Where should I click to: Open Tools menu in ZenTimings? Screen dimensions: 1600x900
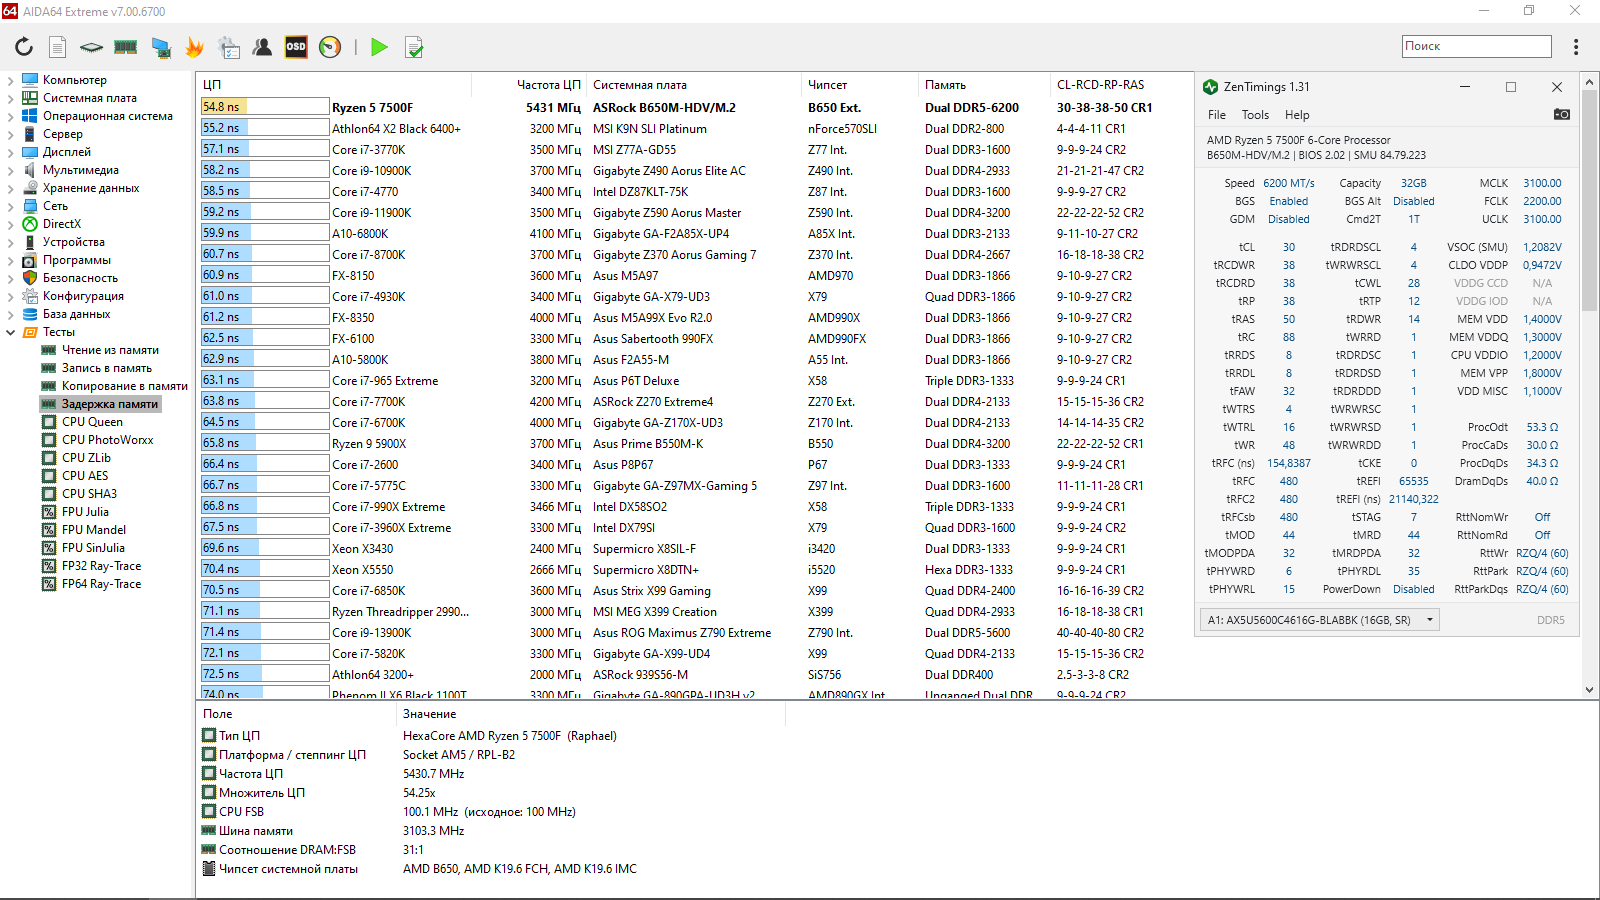point(1255,115)
